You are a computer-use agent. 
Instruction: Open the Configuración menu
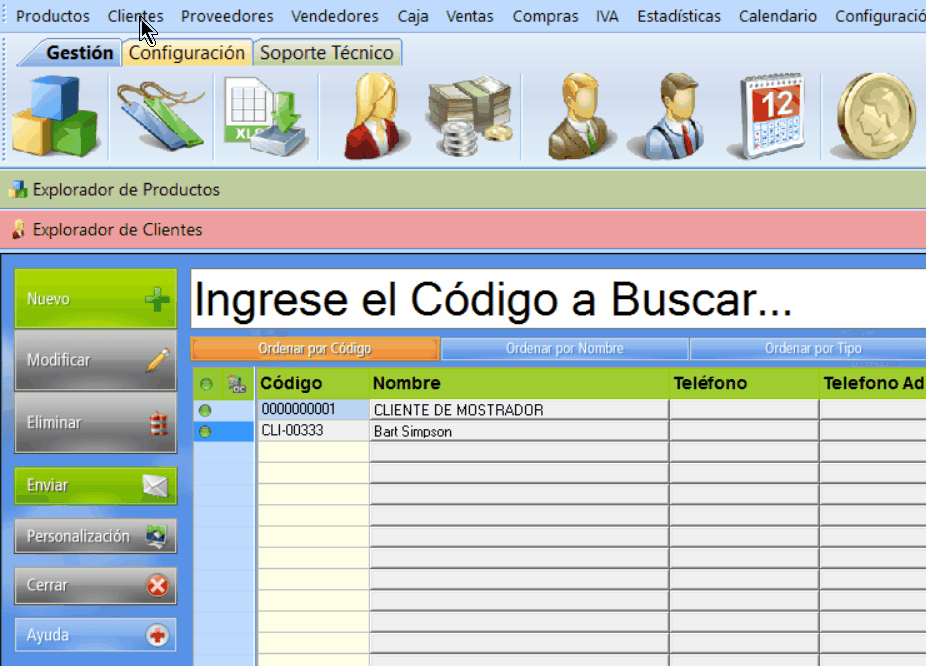(x=879, y=16)
